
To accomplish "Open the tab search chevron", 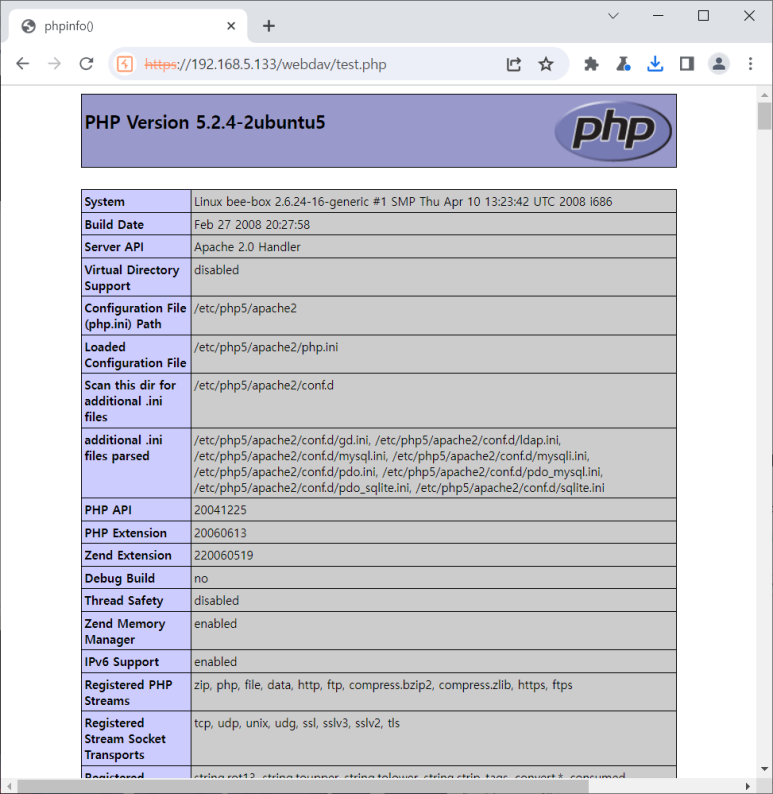I will (613, 16).
